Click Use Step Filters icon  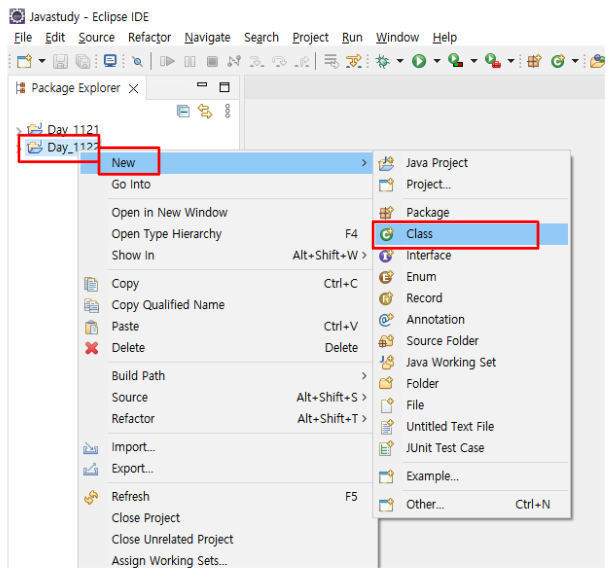coord(354,61)
